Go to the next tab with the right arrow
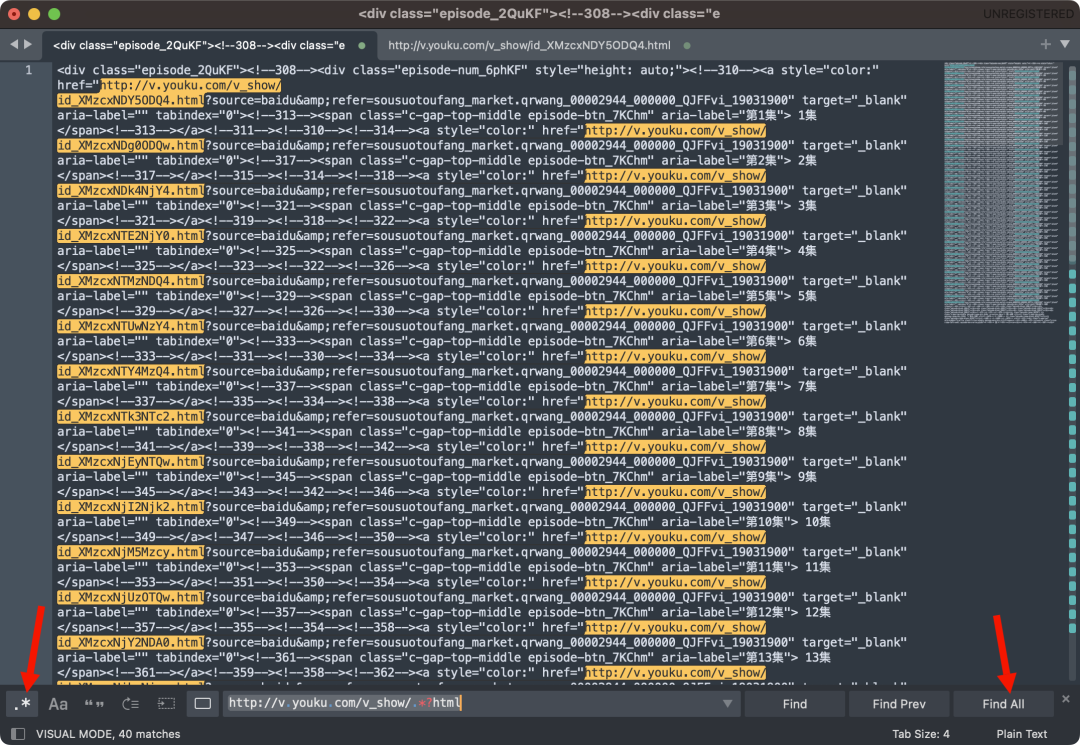 click(x=28, y=45)
